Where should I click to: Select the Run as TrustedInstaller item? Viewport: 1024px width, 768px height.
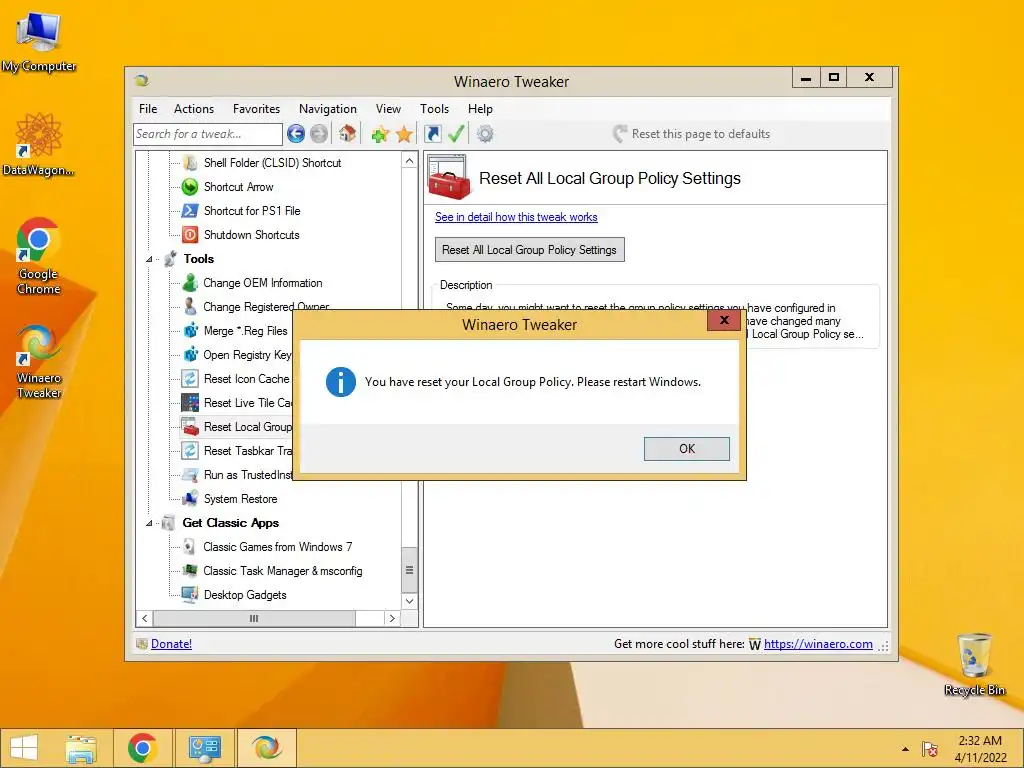click(x=248, y=475)
